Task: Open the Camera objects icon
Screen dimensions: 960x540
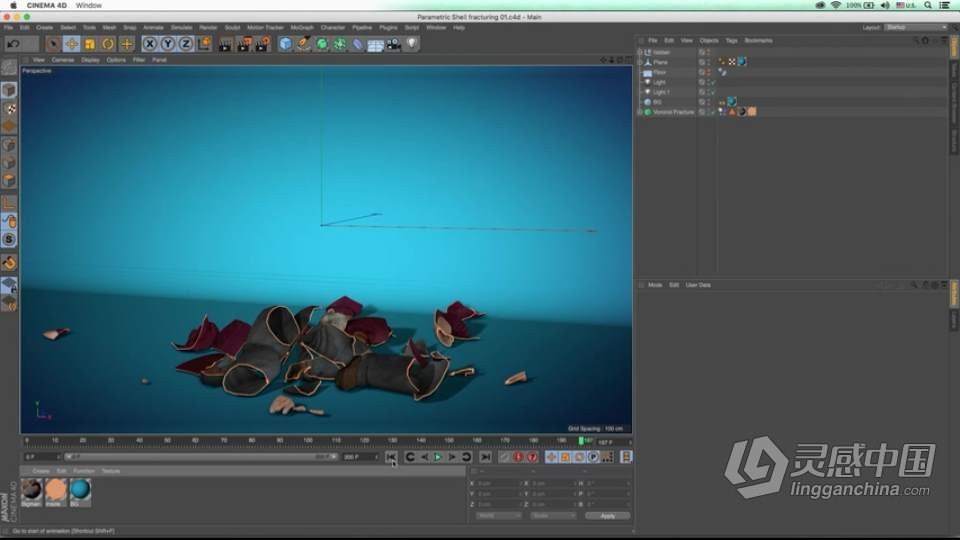Action: pyautogui.click(x=393, y=44)
